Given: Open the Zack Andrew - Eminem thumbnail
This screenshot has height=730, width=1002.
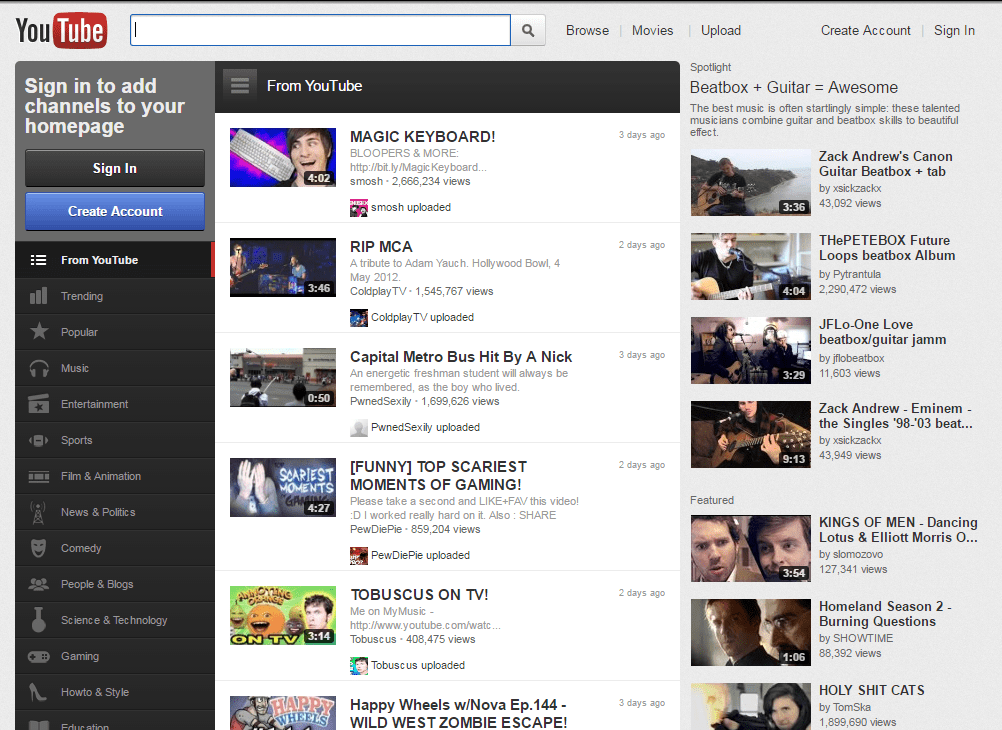Looking at the screenshot, I should [x=751, y=435].
